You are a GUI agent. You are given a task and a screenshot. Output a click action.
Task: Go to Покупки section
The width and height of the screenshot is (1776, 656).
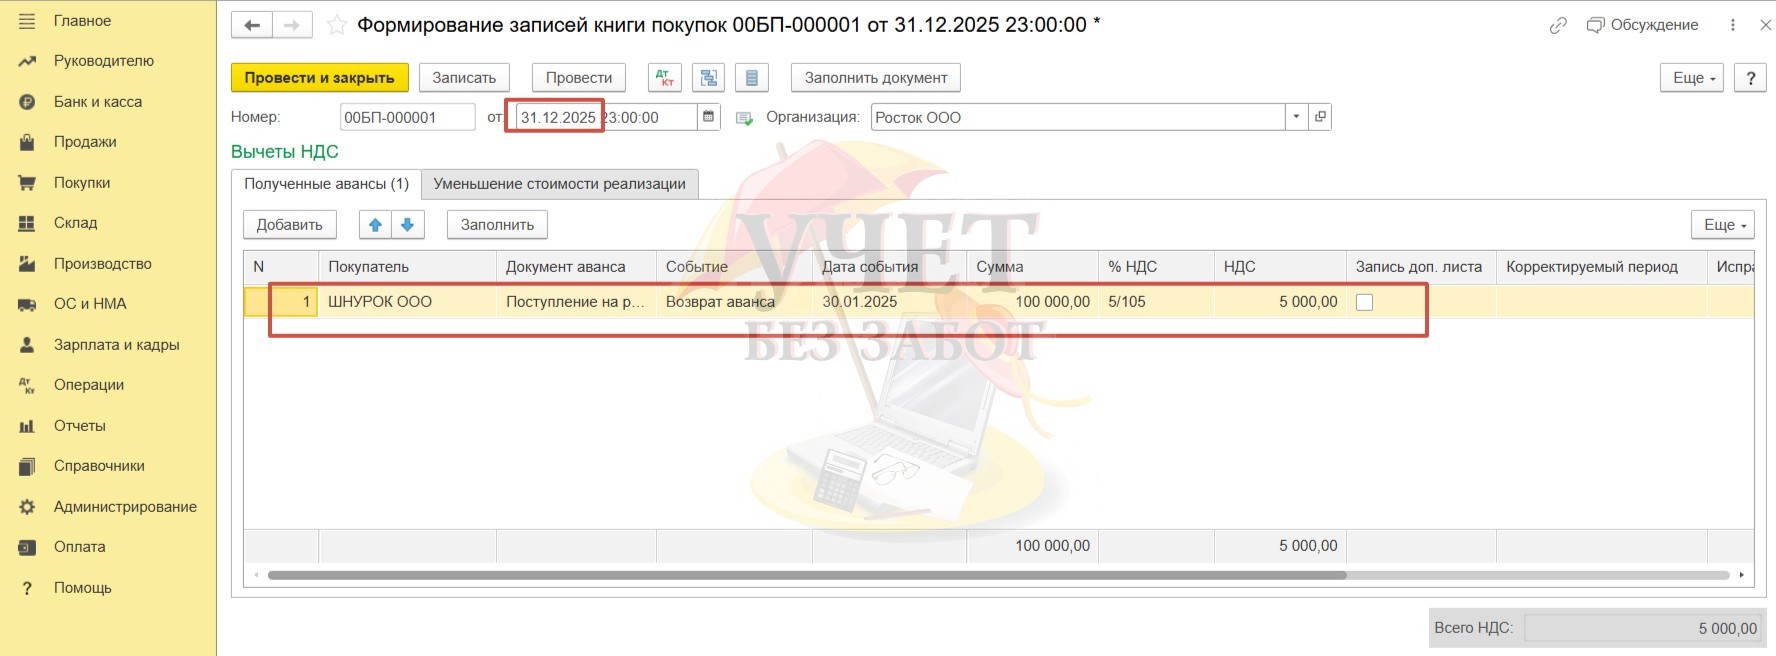click(x=82, y=183)
